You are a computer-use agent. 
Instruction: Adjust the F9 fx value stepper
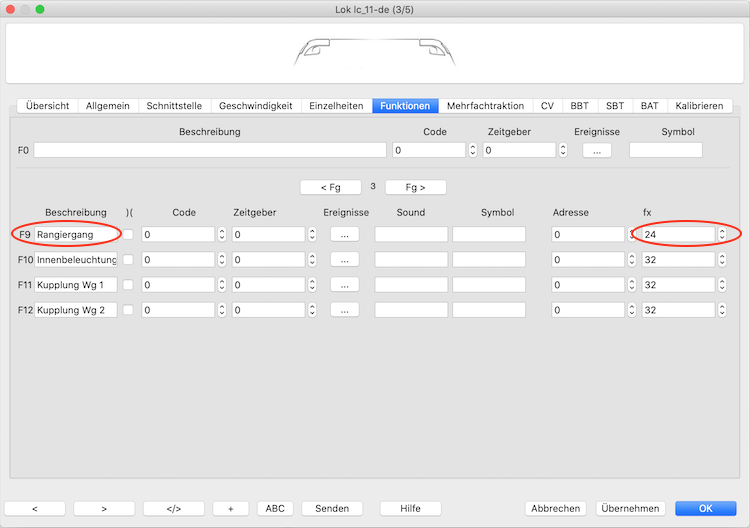tap(721, 234)
